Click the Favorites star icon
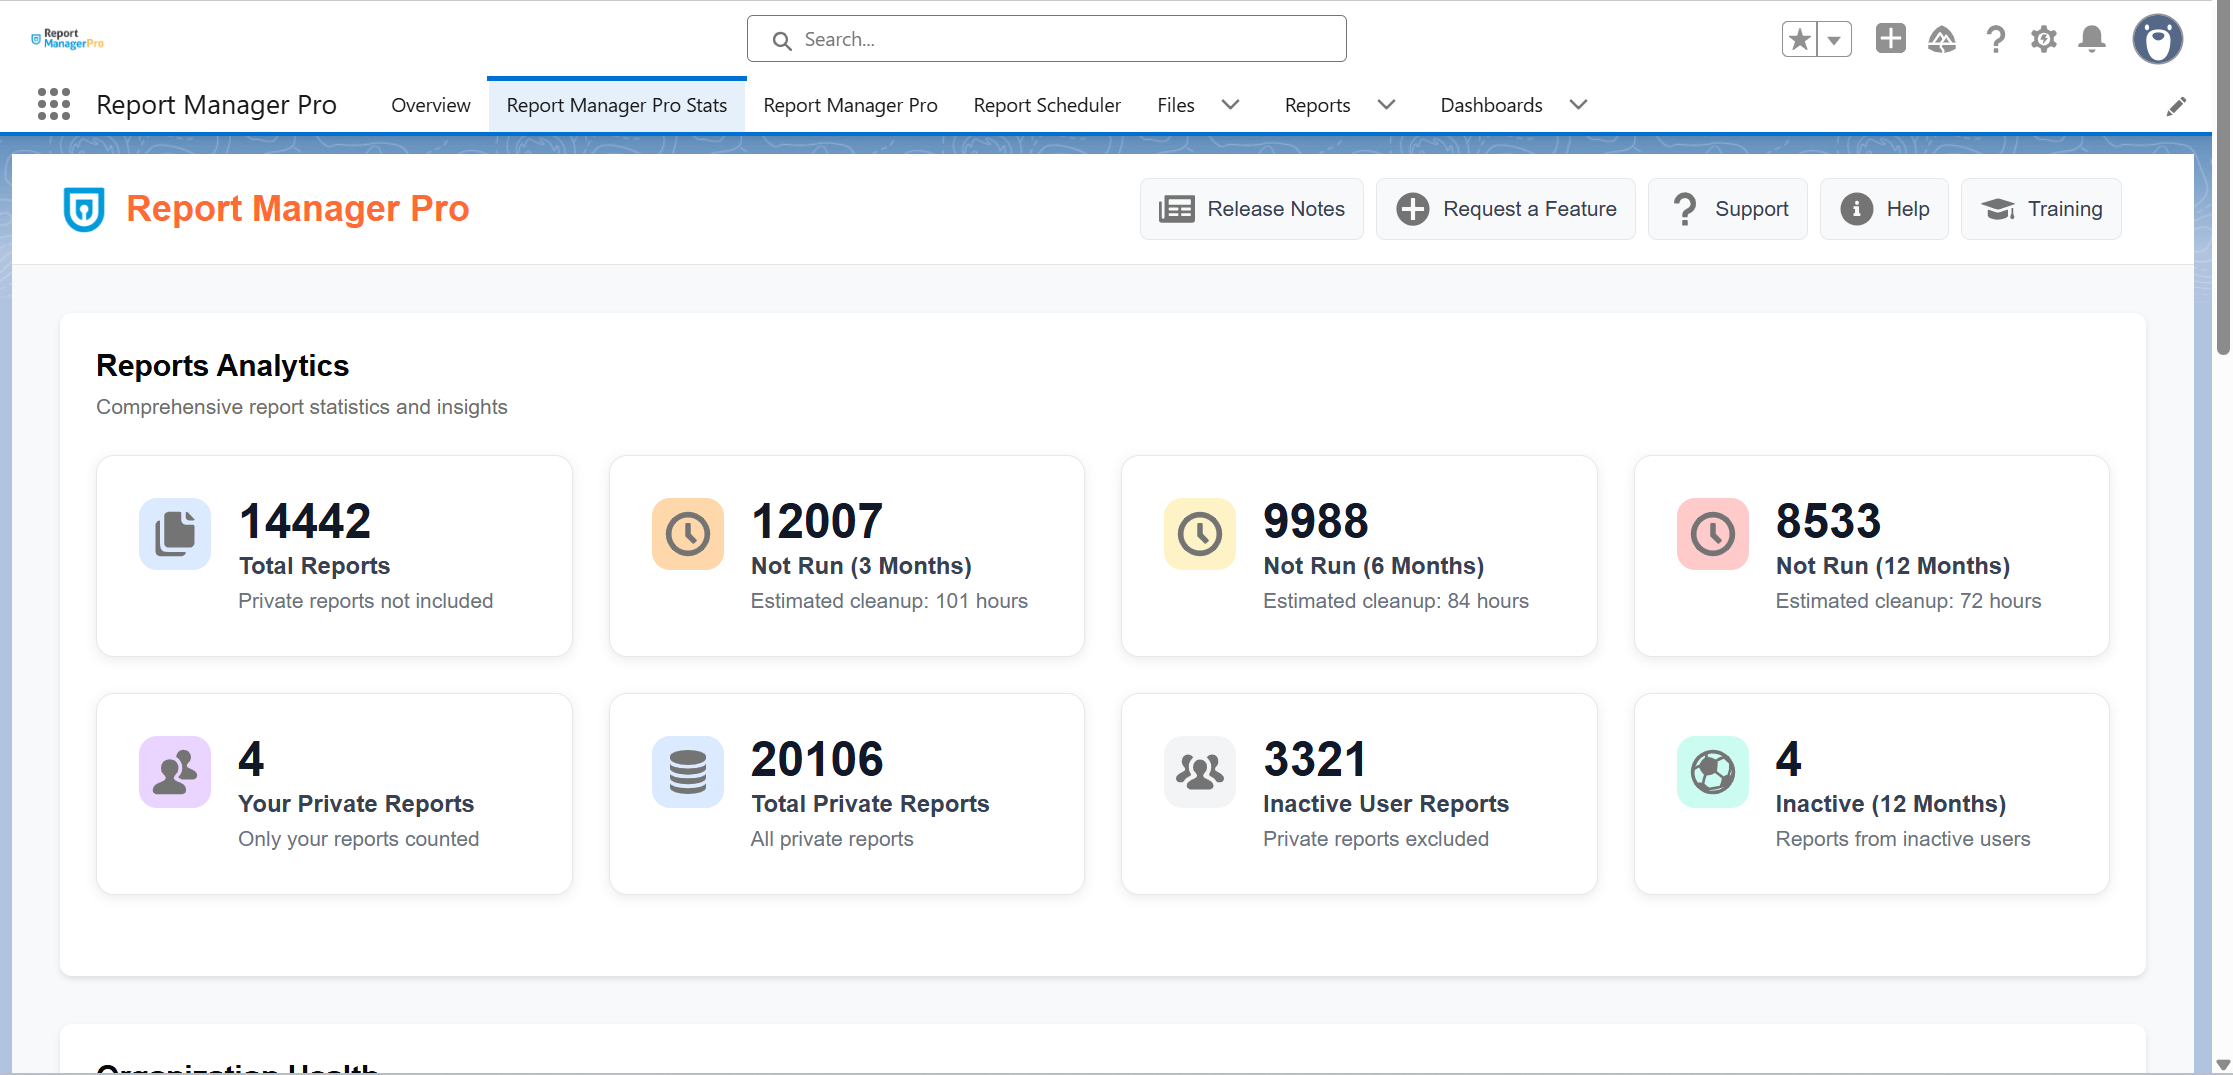2233x1075 pixels. tap(1800, 40)
